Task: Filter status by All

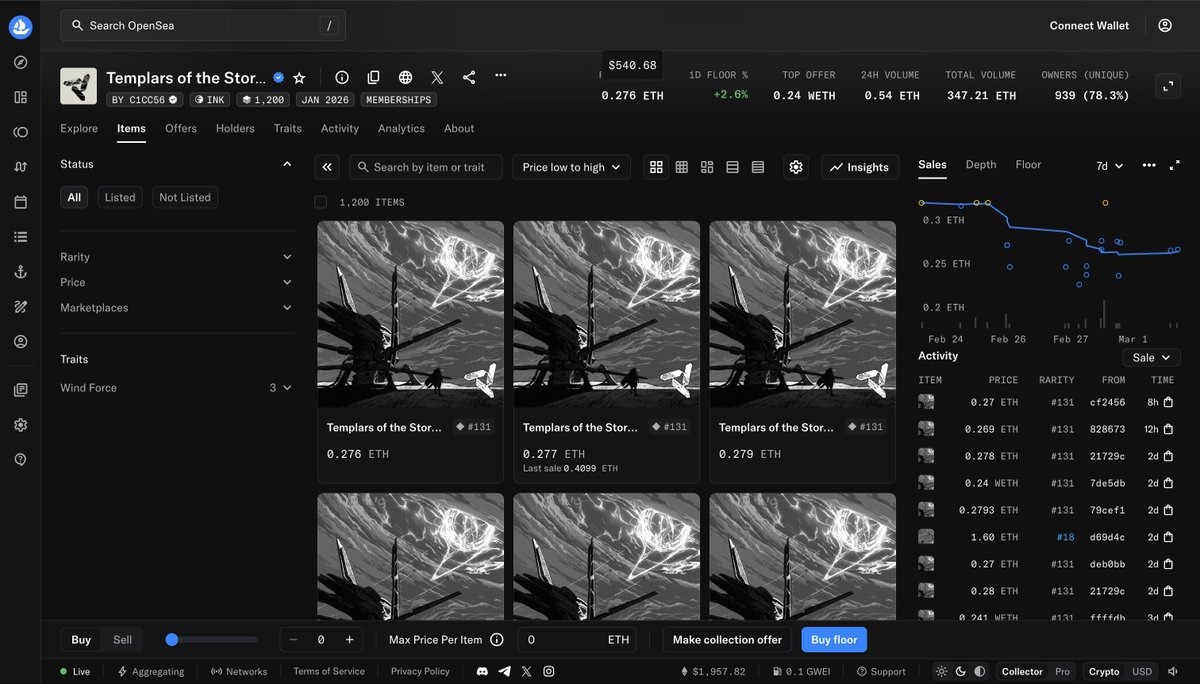Action: pos(74,198)
